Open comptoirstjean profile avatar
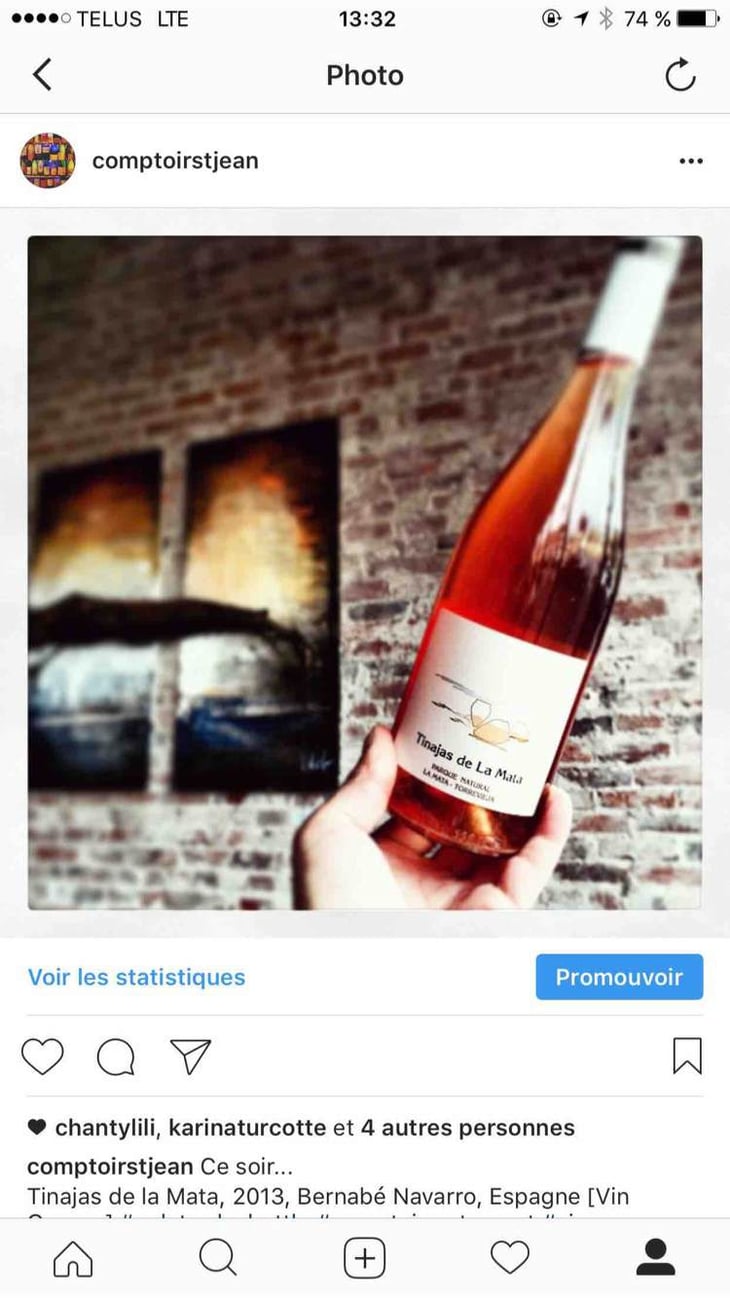 (48, 161)
